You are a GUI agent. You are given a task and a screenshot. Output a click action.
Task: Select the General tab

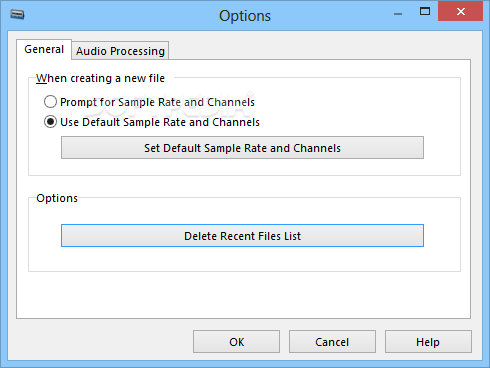tap(44, 49)
